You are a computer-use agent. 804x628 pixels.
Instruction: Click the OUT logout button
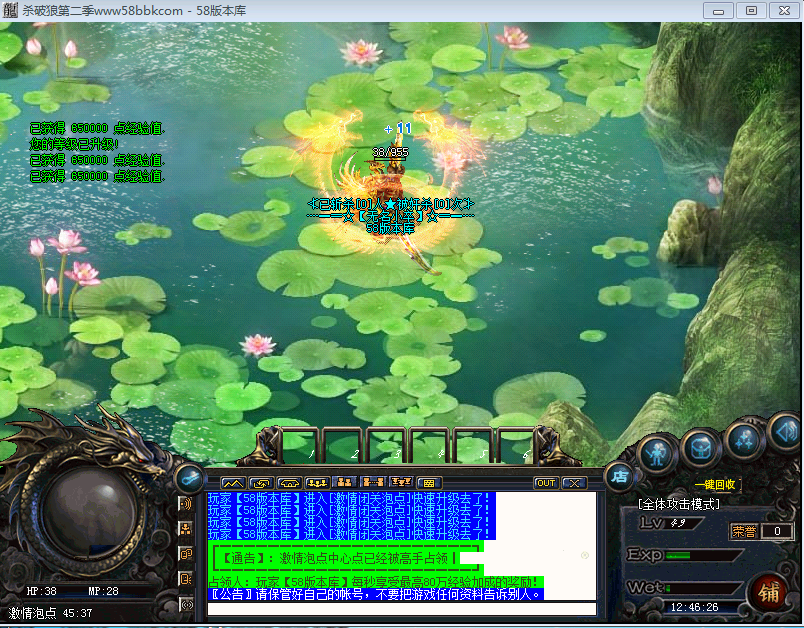click(546, 483)
